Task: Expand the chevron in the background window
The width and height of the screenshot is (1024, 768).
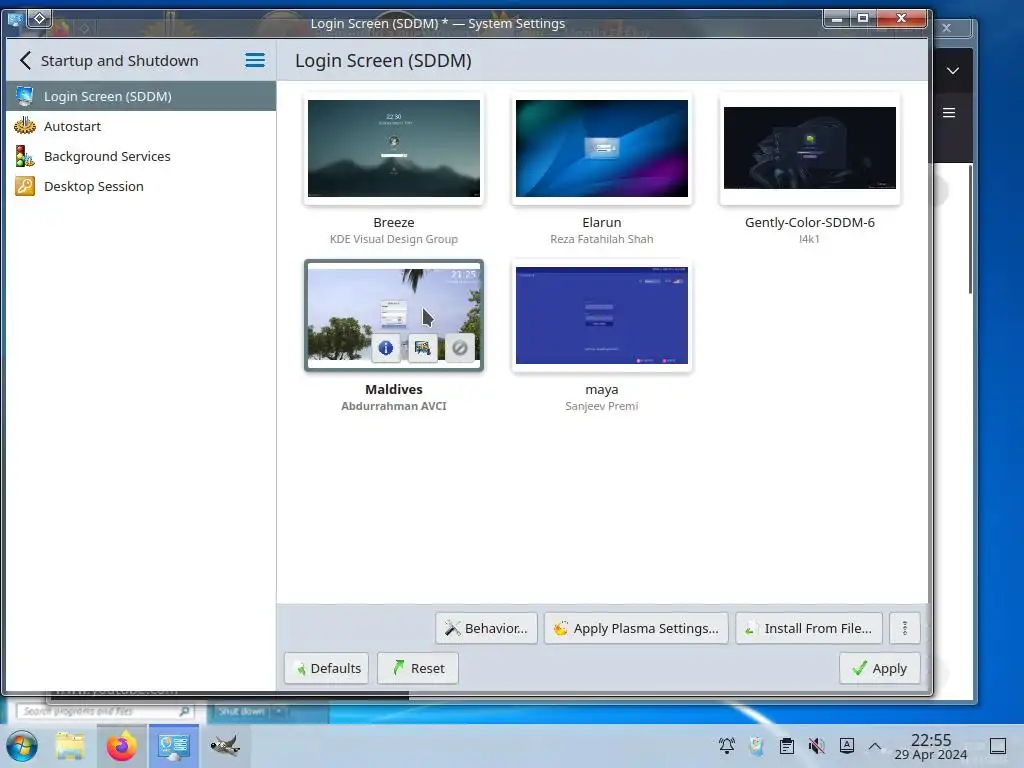Action: pos(953,71)
